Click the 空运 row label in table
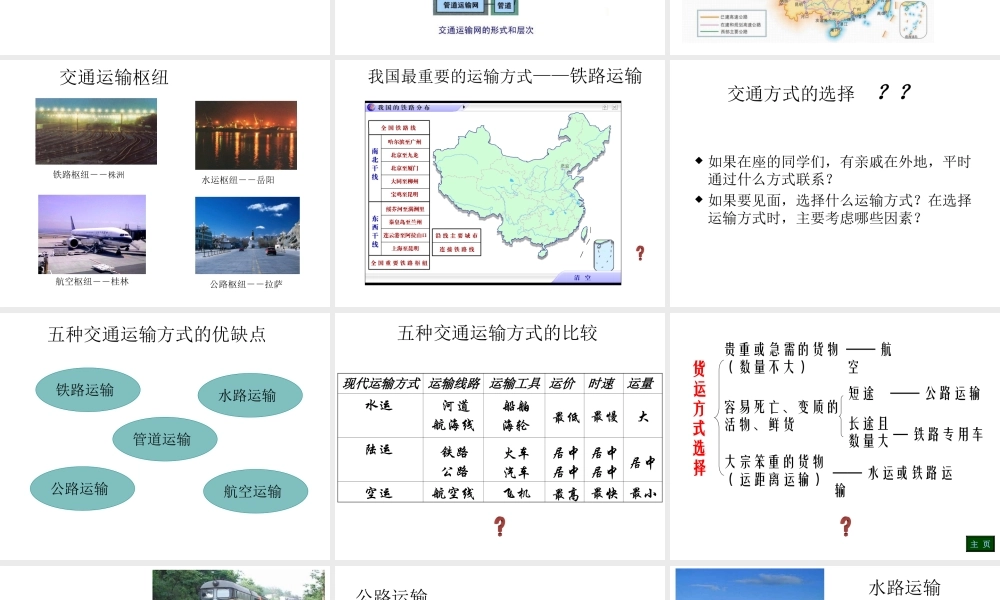The image size is (1000, 600). 379,493
